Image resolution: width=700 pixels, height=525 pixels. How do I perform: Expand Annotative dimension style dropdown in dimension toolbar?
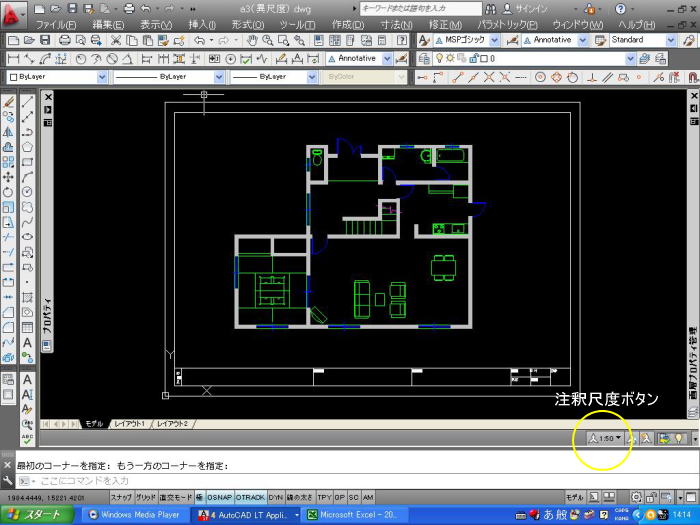[x=388, y=58]
